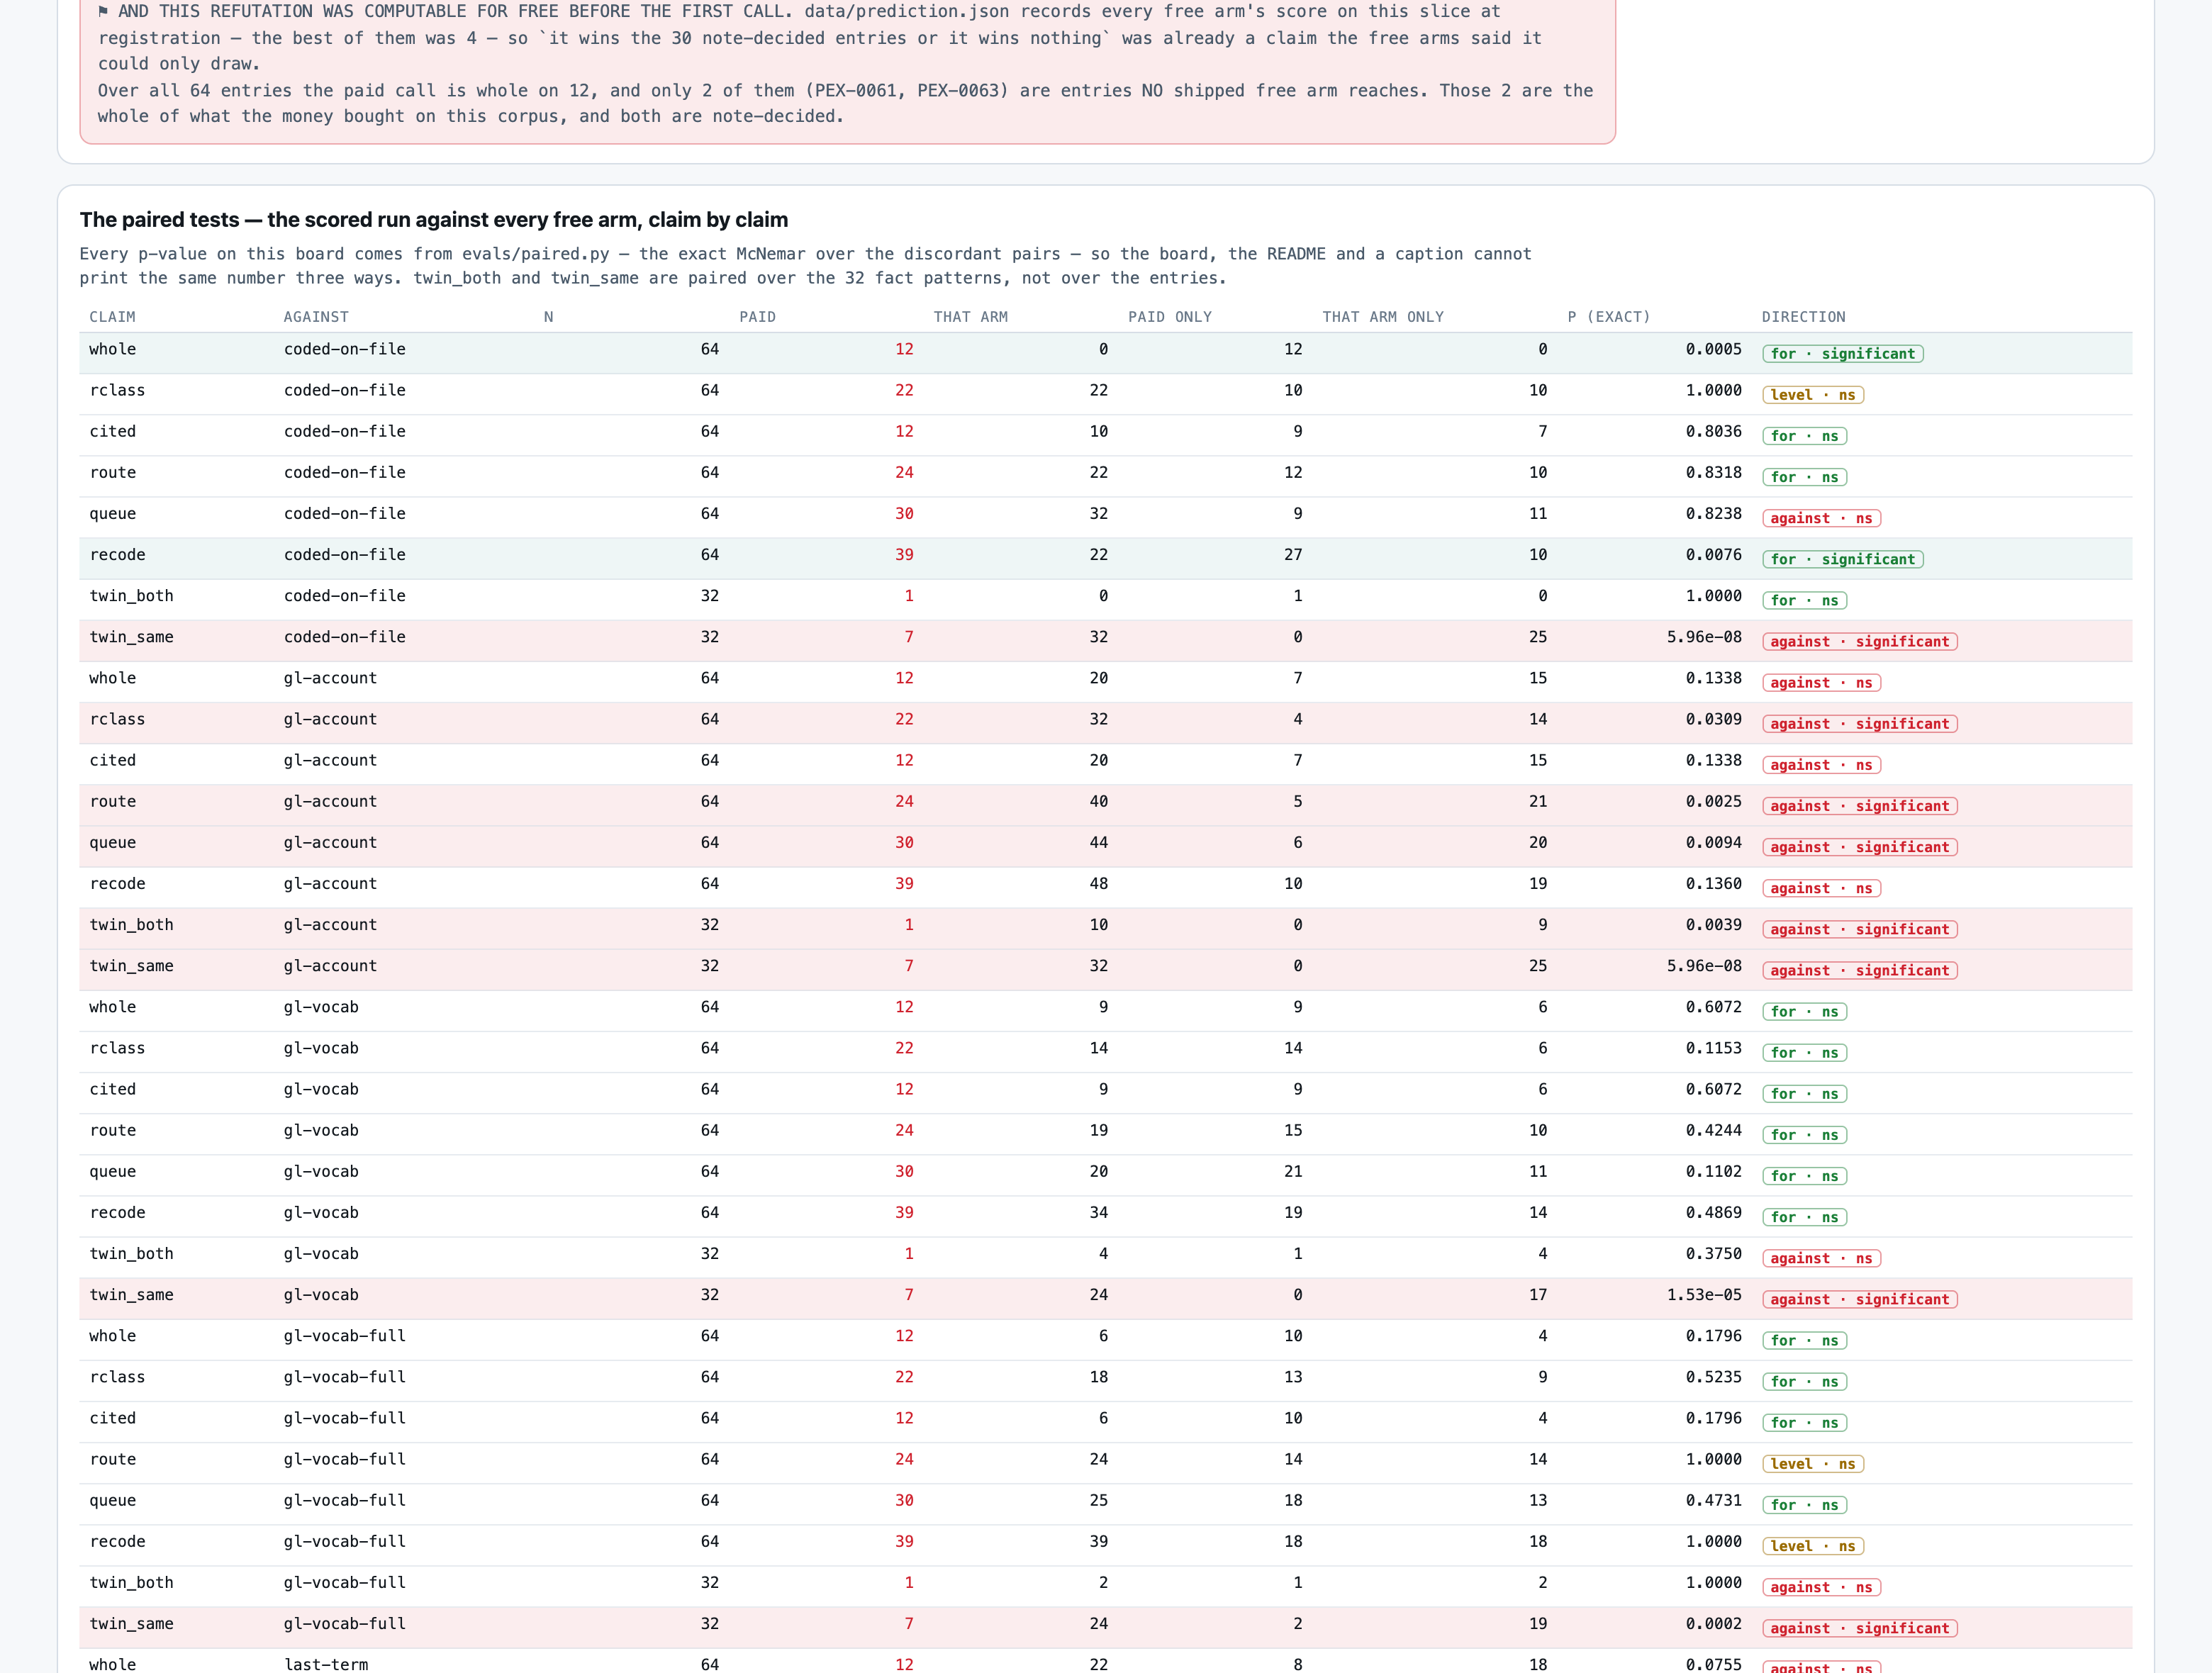Click the 'twin_both' claim cell in gl-vocab row
2212x1673 pixels.
coord(131,1254)
